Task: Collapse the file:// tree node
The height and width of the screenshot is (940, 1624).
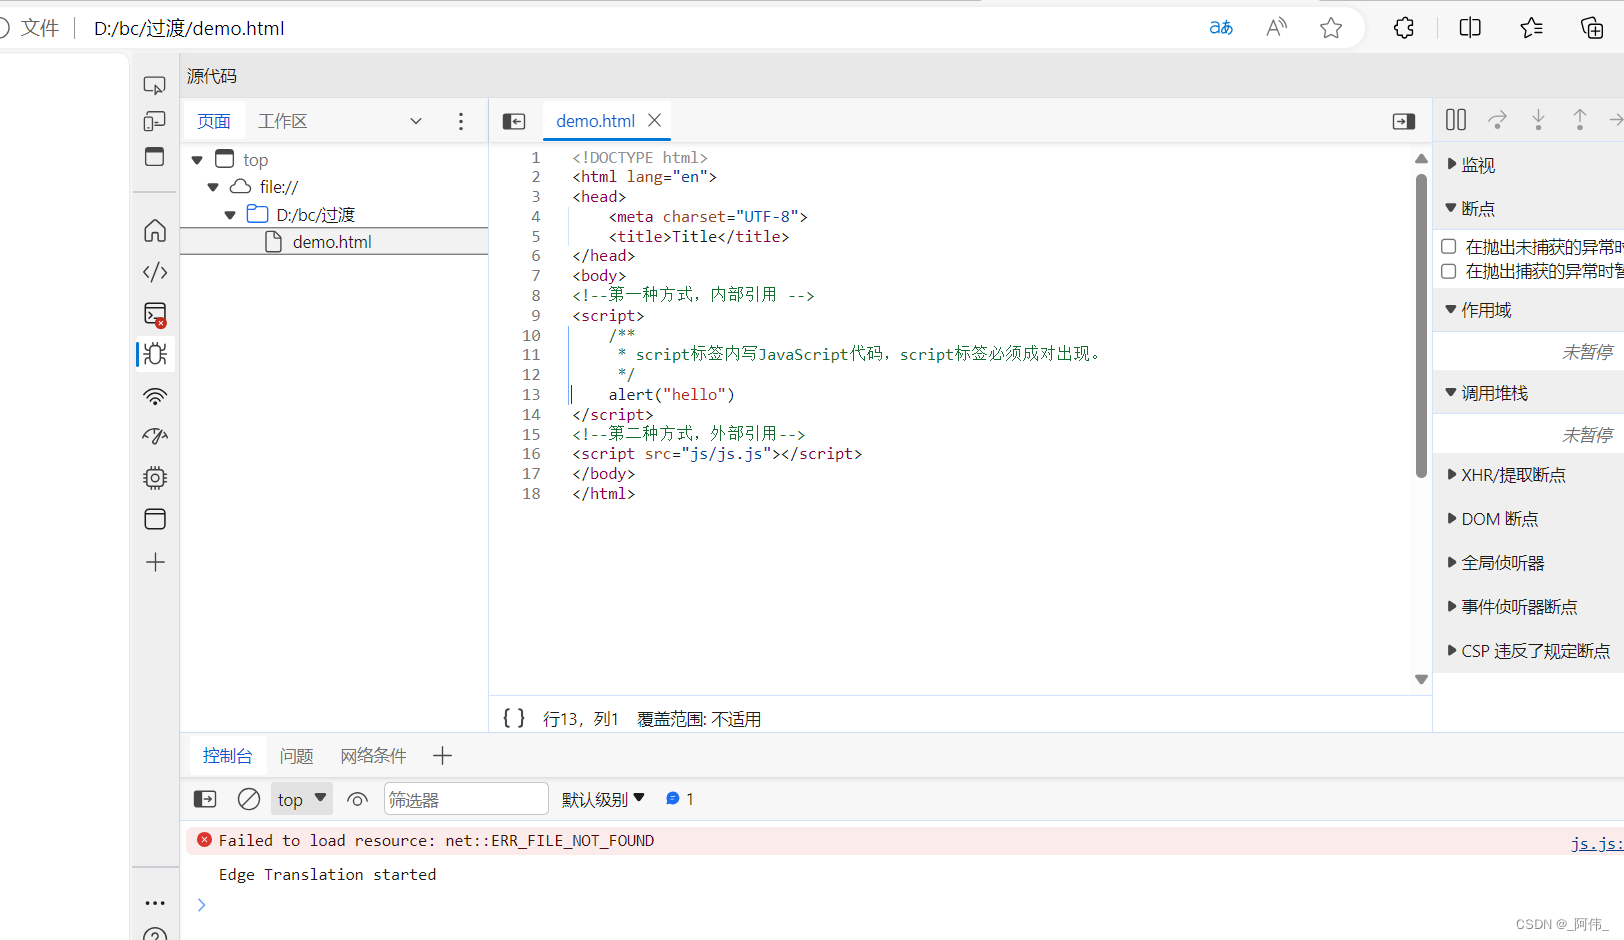Action: [213, 187]
